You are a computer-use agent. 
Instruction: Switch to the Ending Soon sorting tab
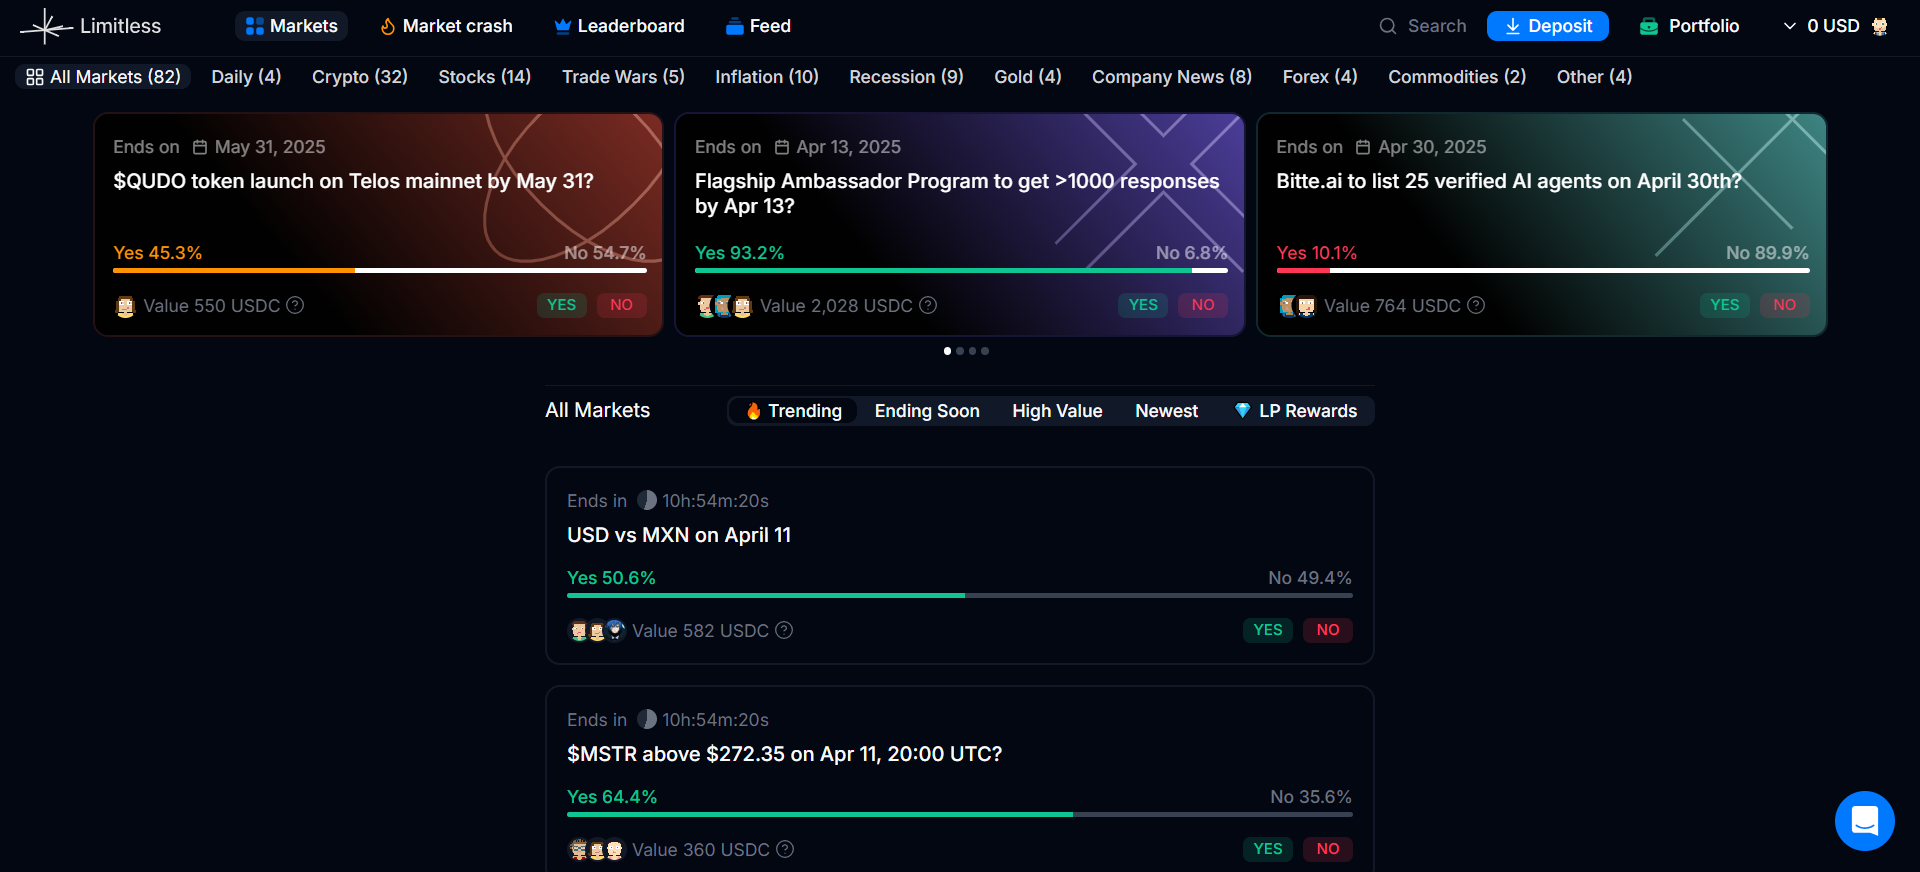[926, 411]
